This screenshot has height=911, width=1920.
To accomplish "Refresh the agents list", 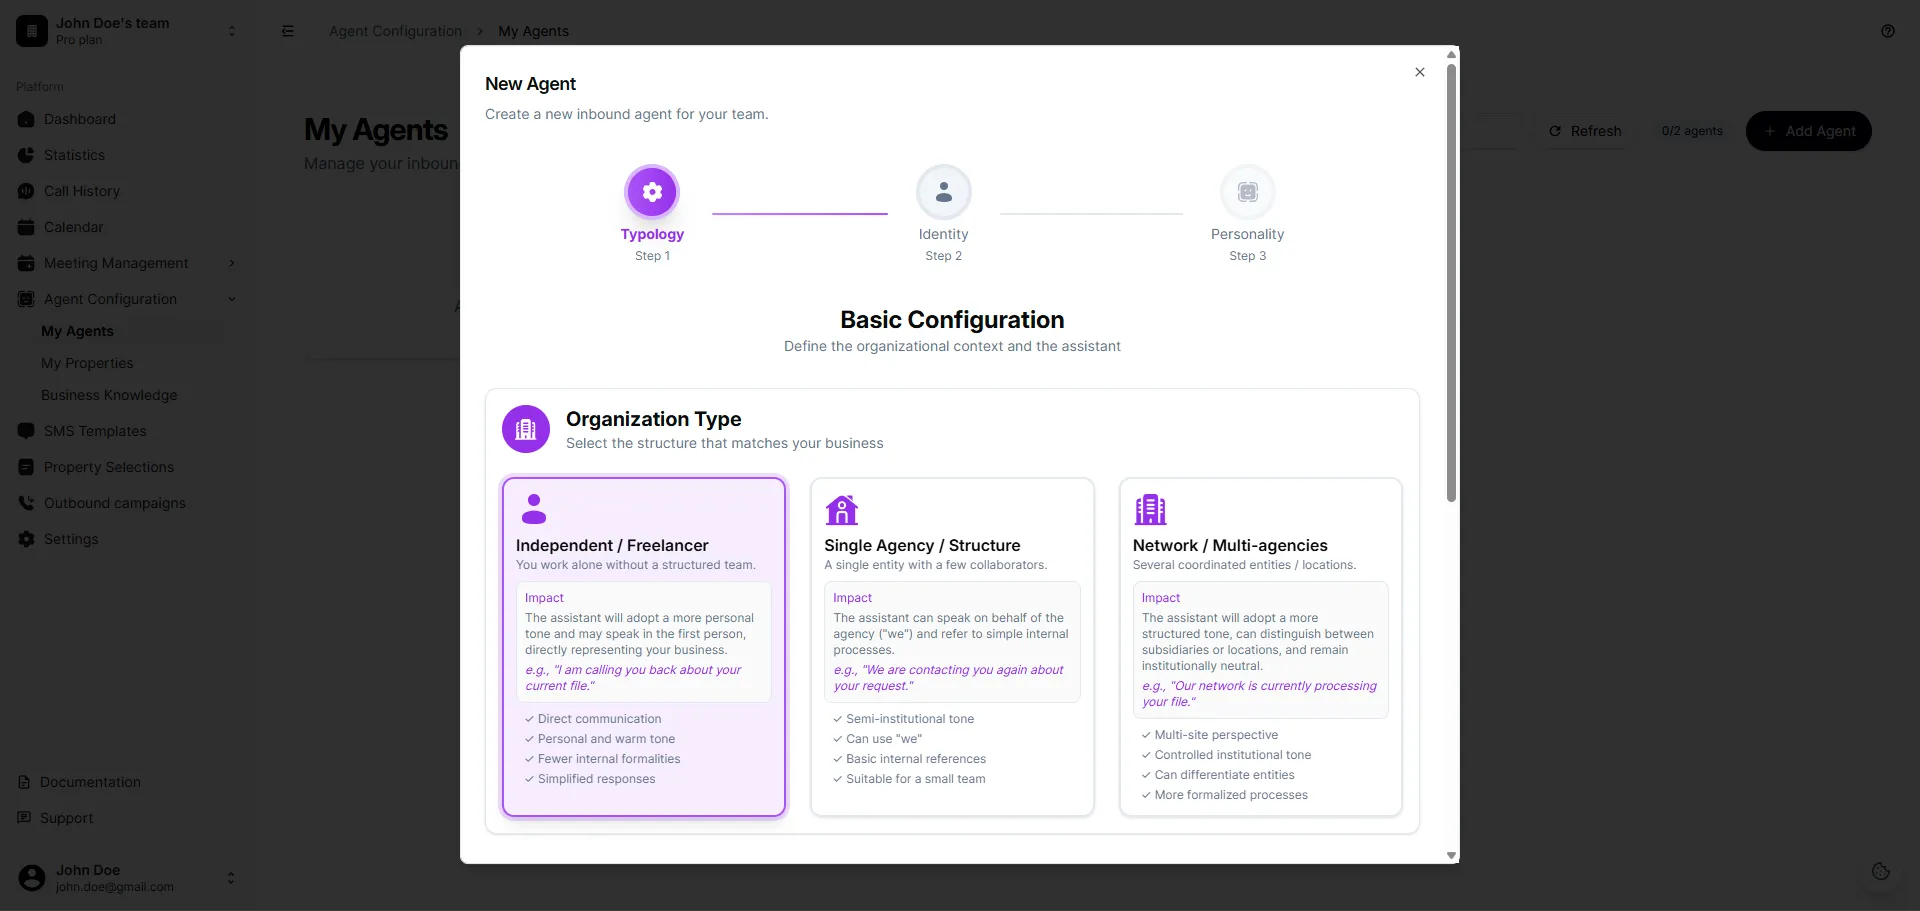I will 1584,130.
